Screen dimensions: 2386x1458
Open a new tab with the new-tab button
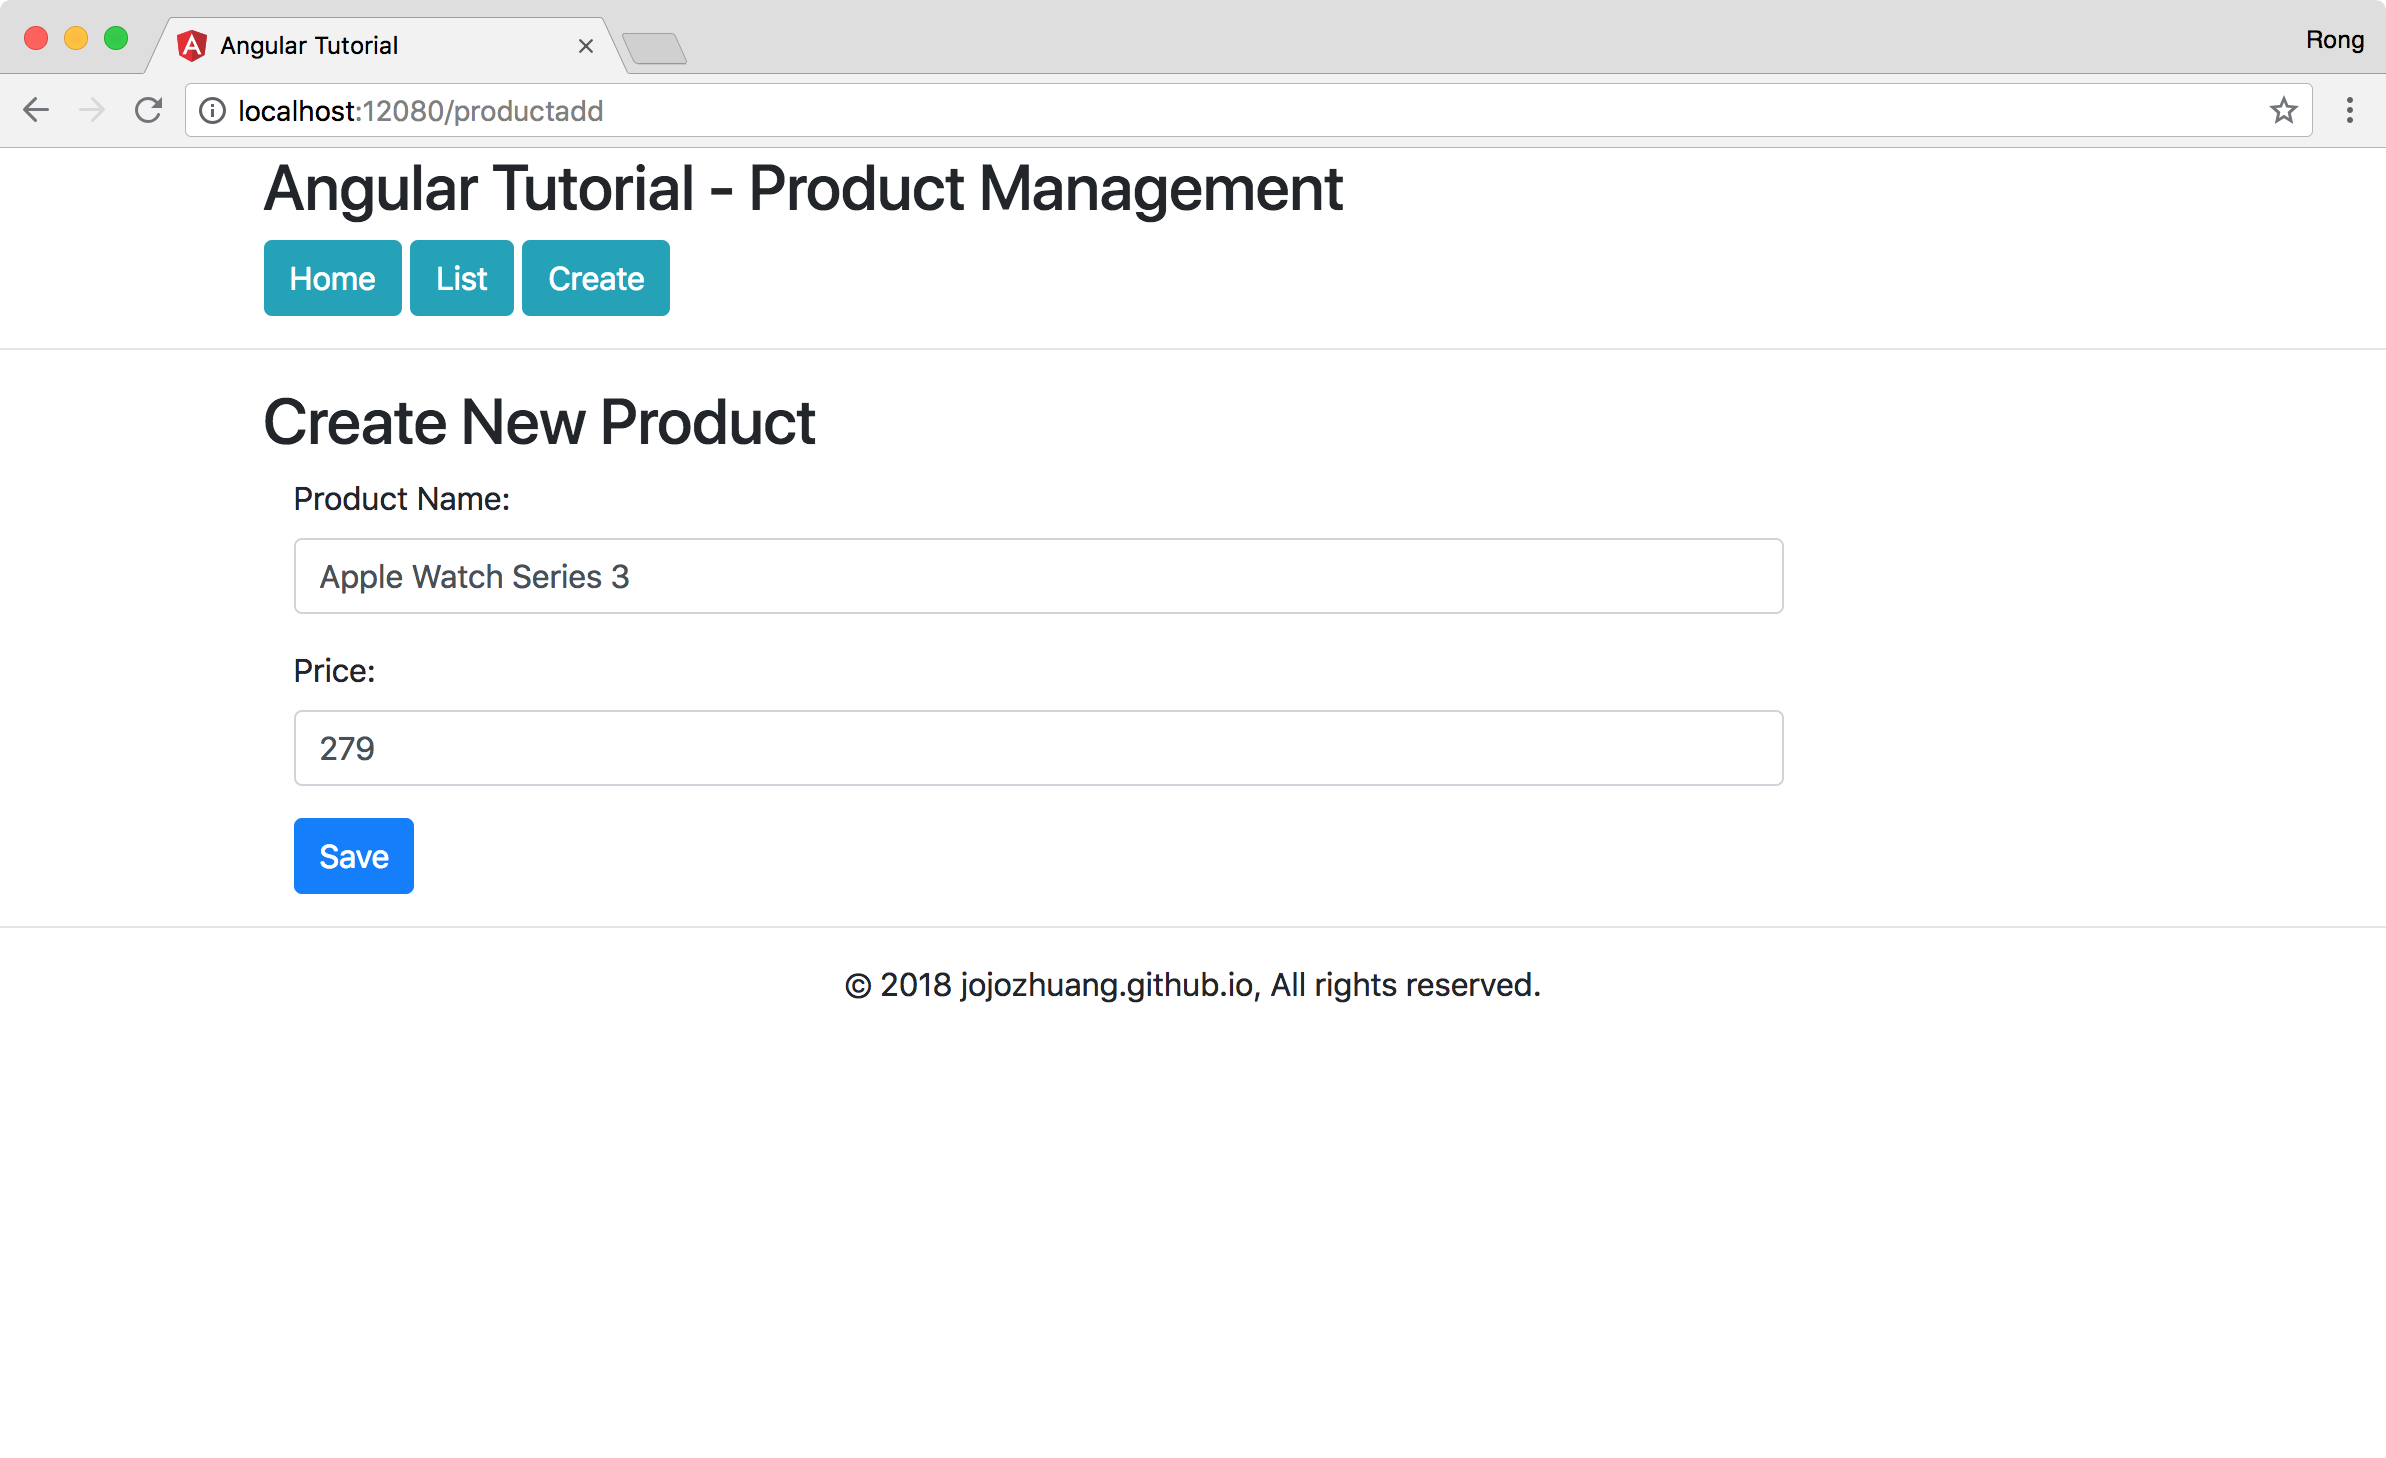pyautogui.click(x=654, y=48)
